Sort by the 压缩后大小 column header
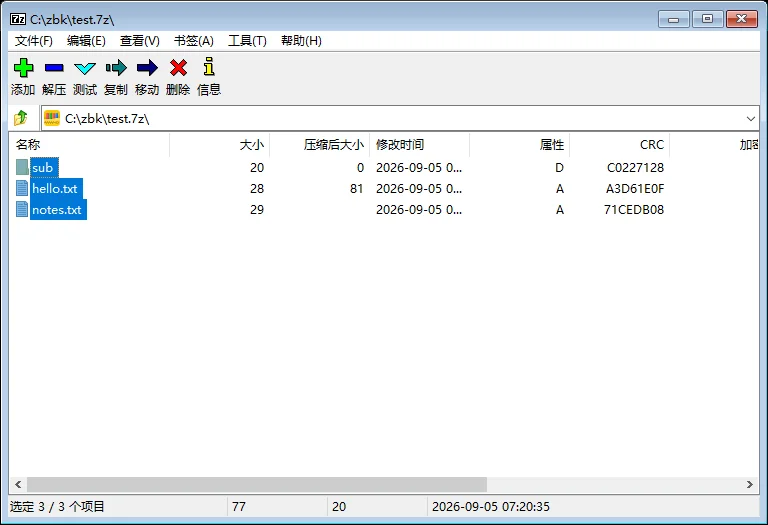Image resolution: width=768 pixels, height=525 pixels. 319,144
